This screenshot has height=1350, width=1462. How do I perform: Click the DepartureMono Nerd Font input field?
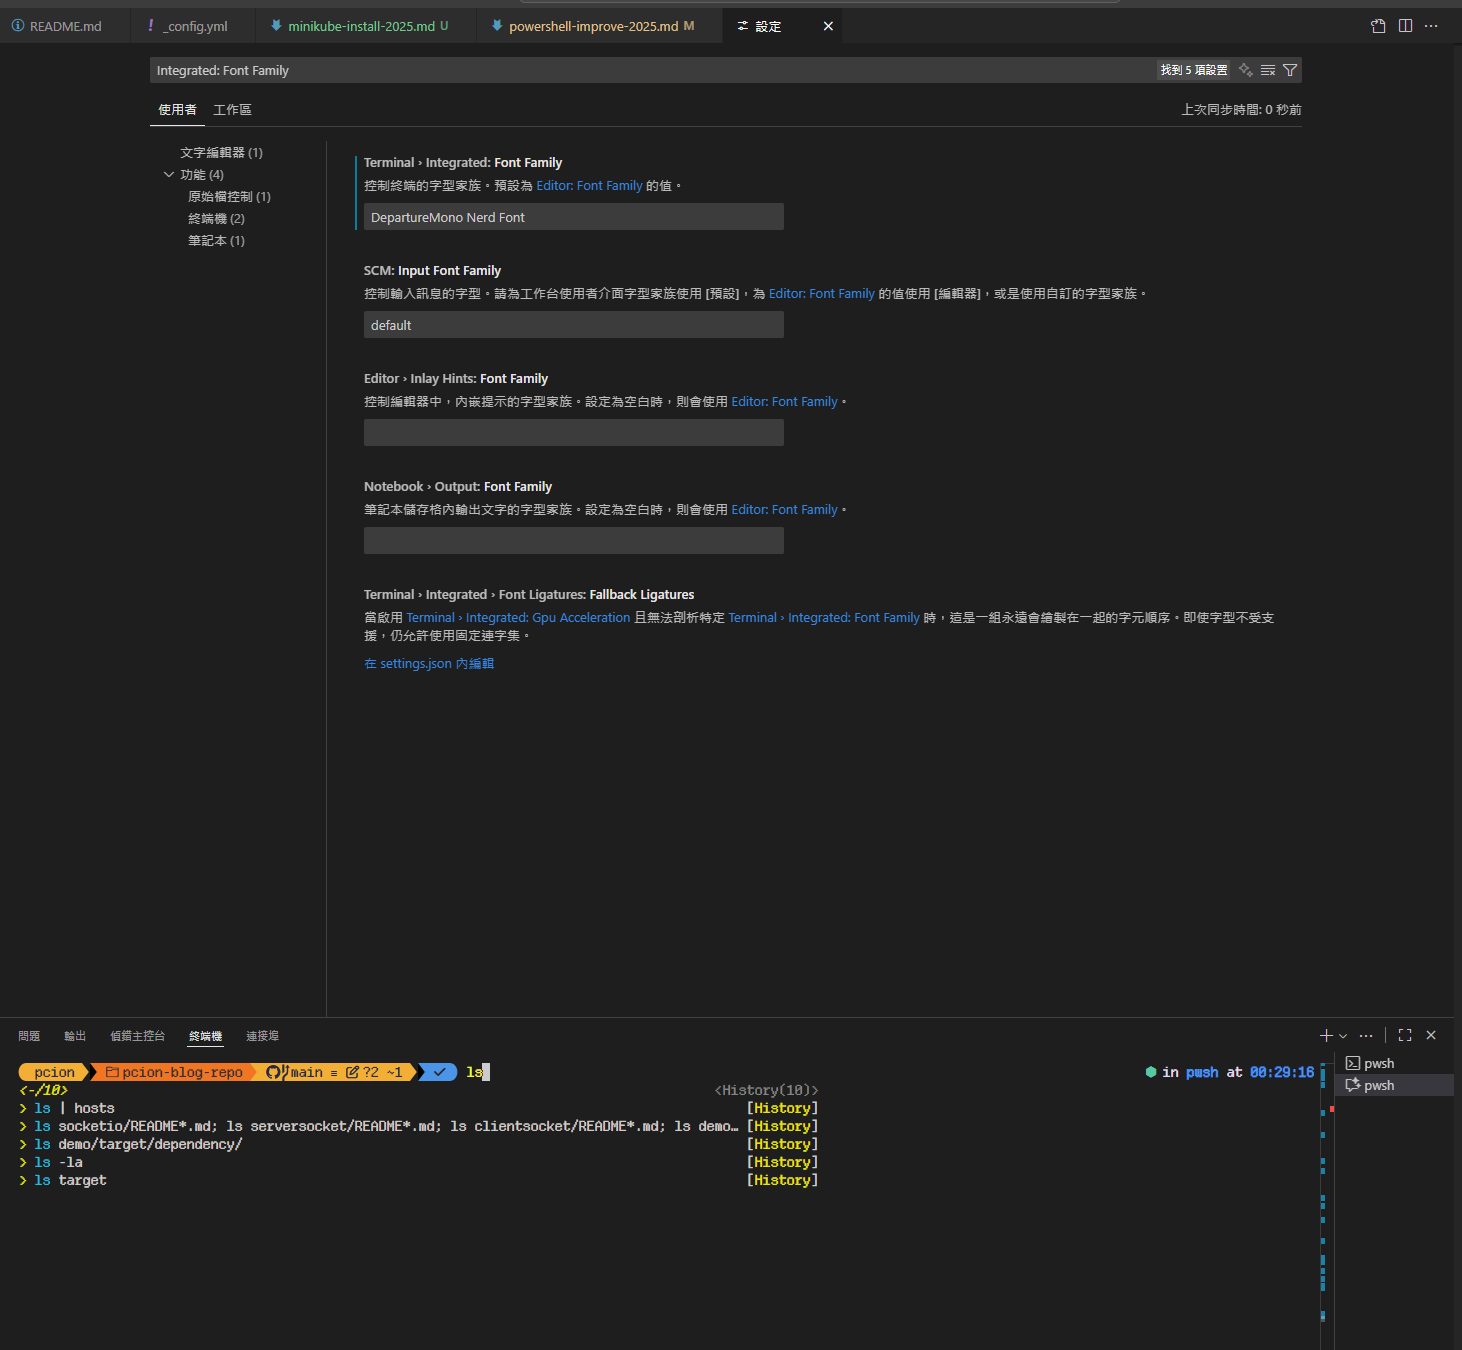tap(573, 217)
